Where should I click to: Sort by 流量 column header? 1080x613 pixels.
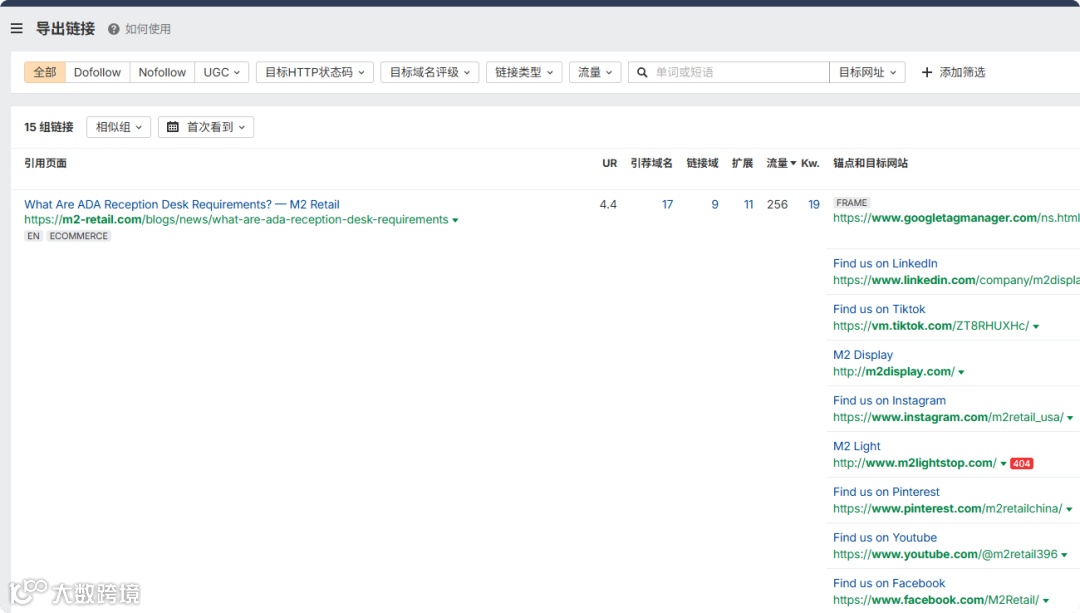coord(781,163)
